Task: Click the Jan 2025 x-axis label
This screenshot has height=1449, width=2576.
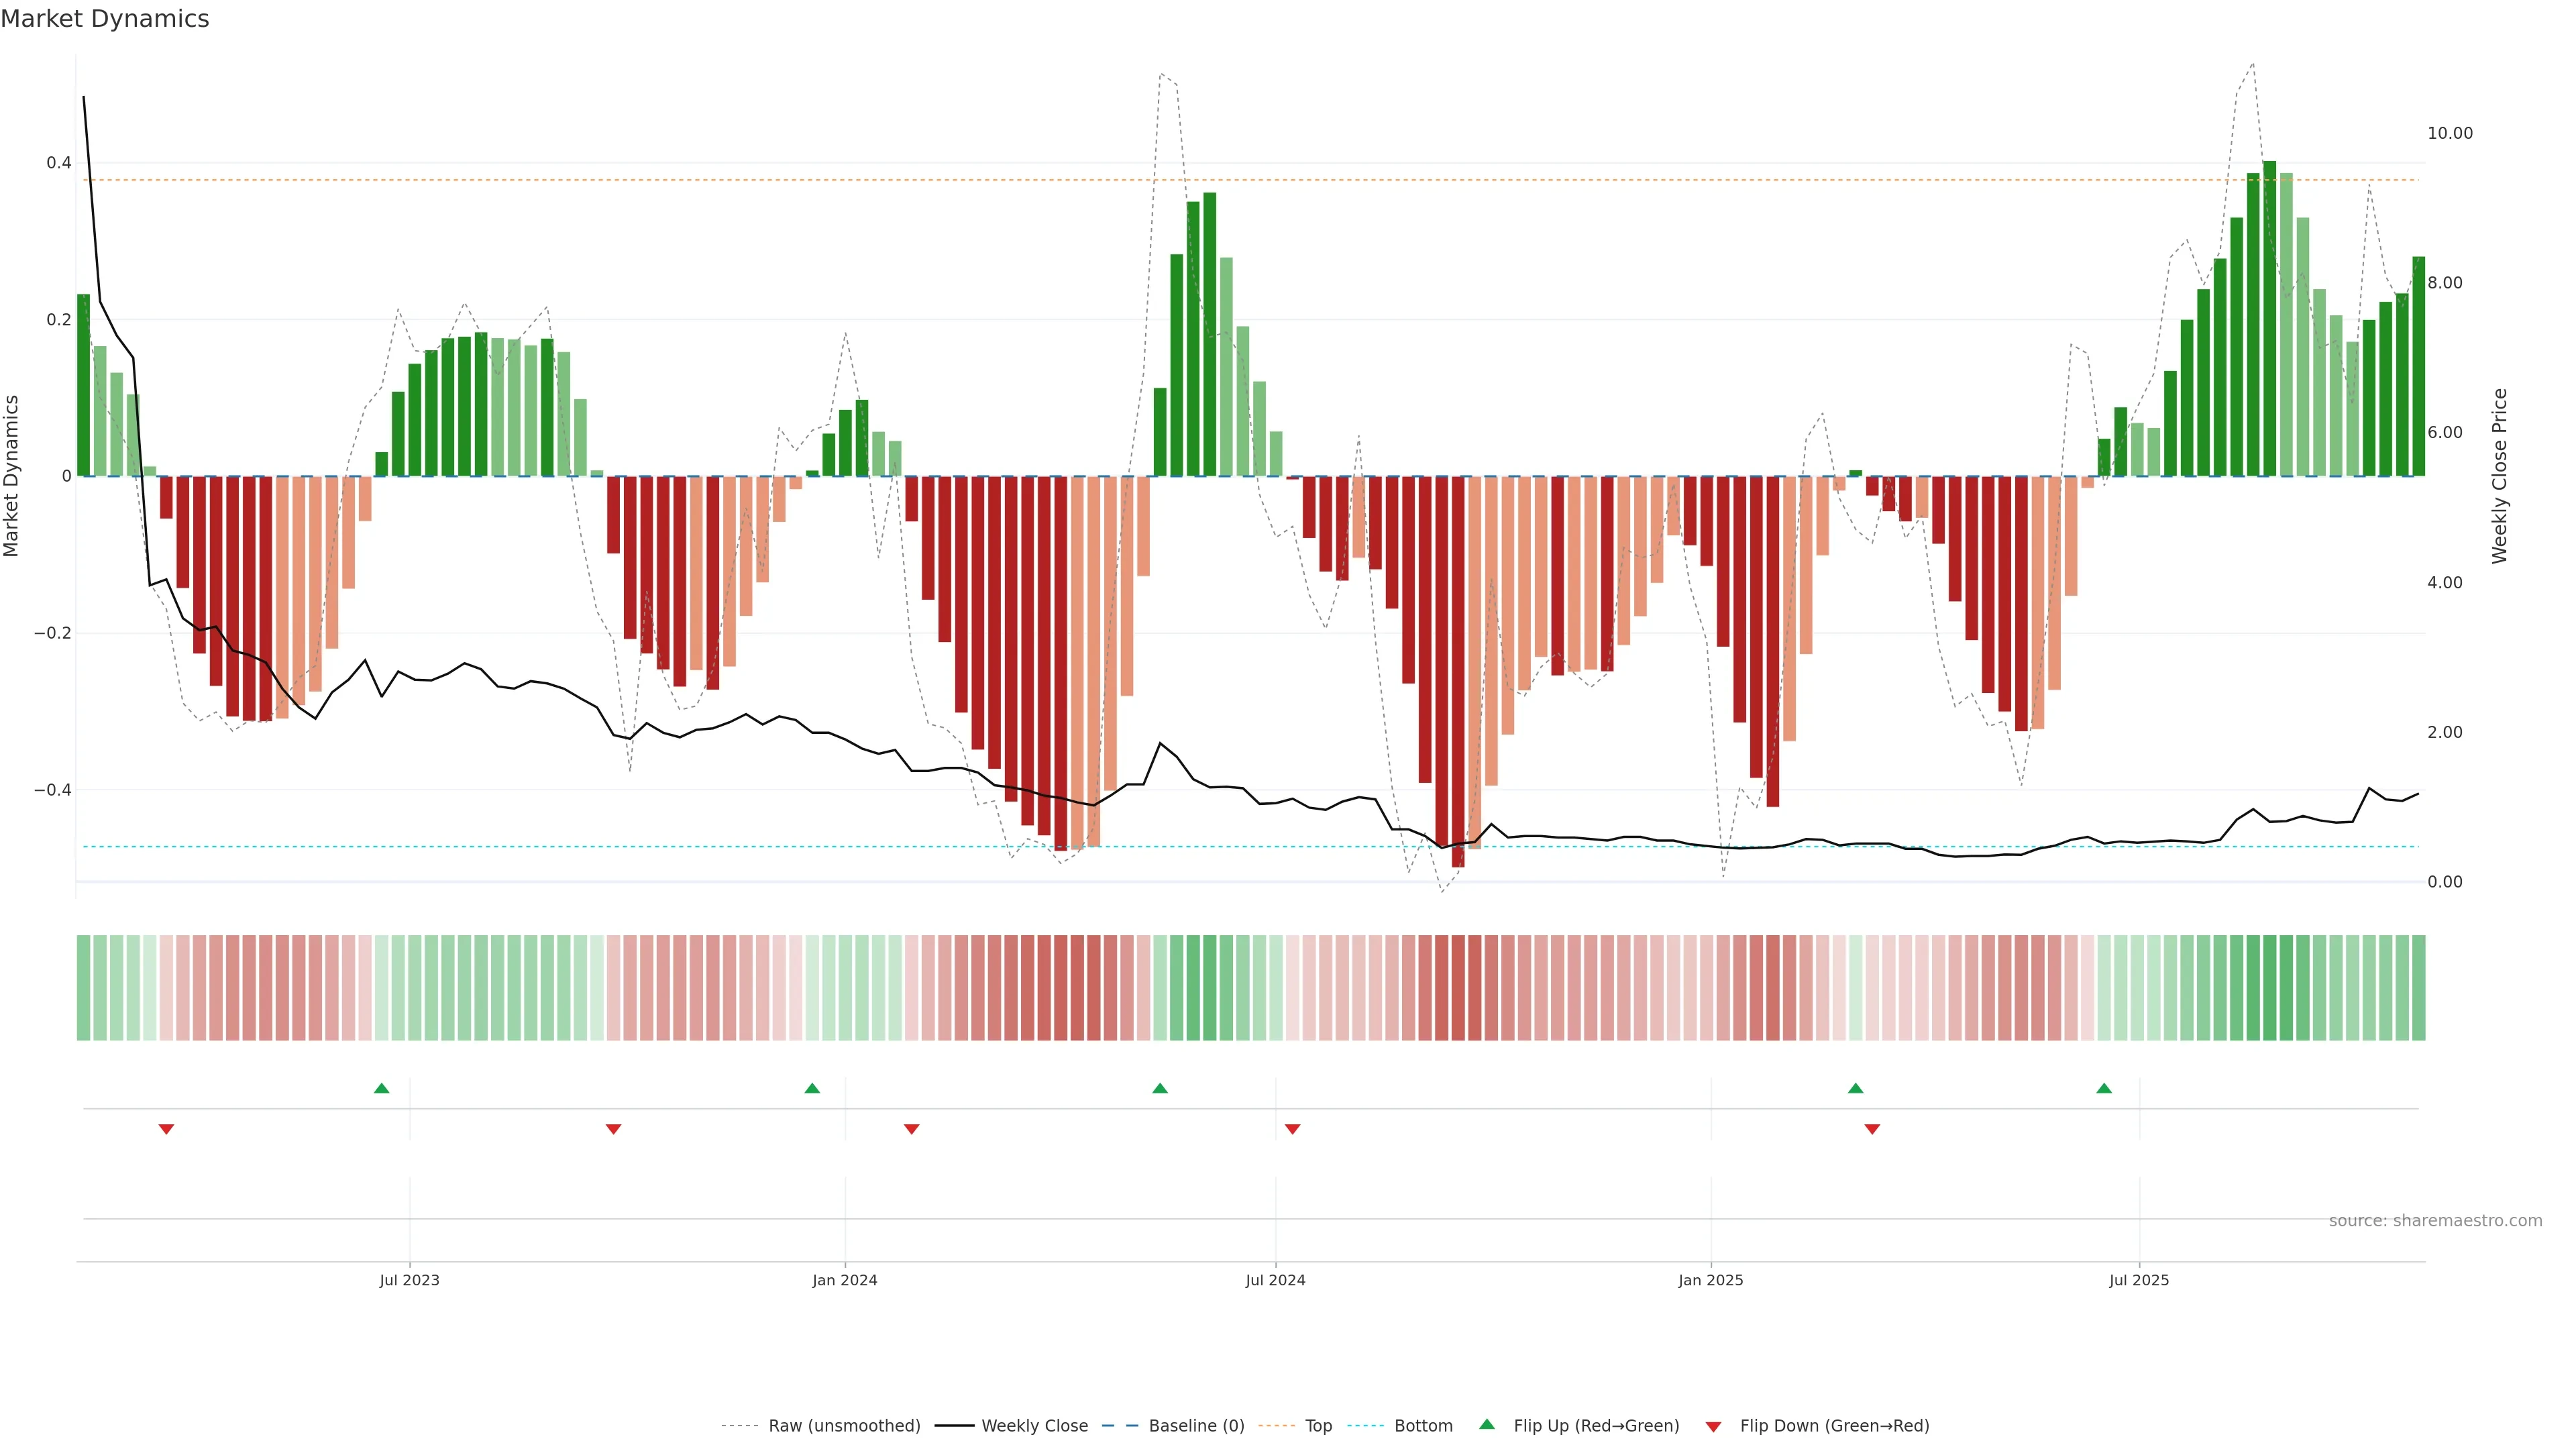Action: coord(1710,1280)
